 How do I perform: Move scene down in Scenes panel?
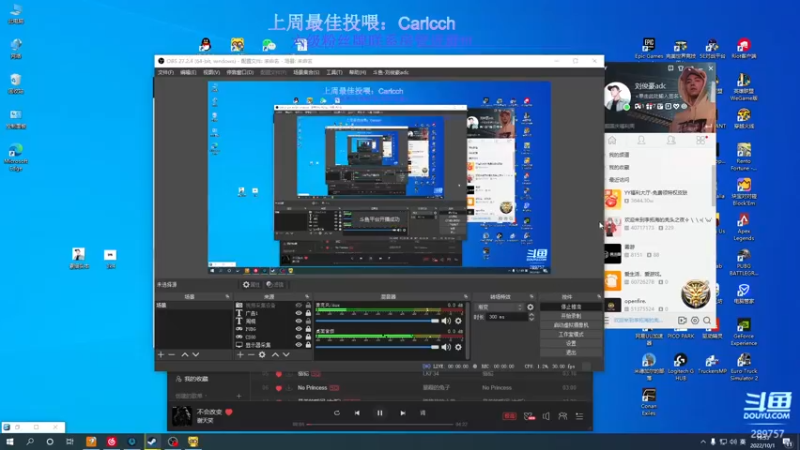pyautogui.click(x=195, y=355)
